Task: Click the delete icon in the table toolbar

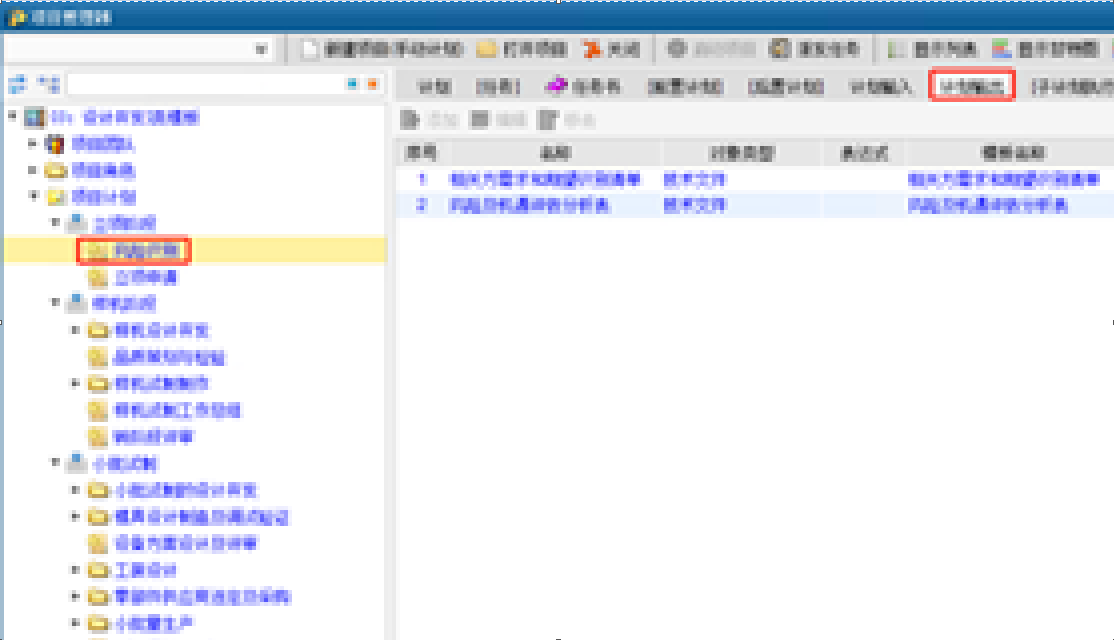Action: (x=548, y=119)
